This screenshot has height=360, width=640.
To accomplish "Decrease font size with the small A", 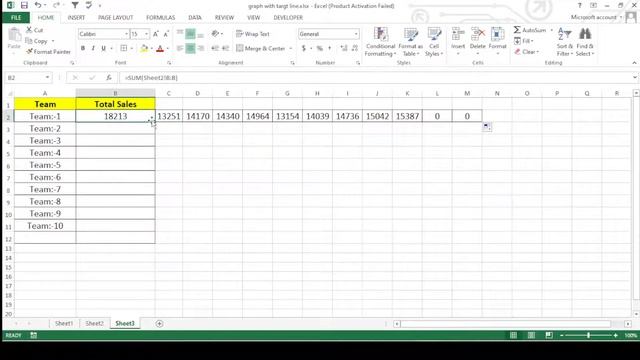I will 166,34.
